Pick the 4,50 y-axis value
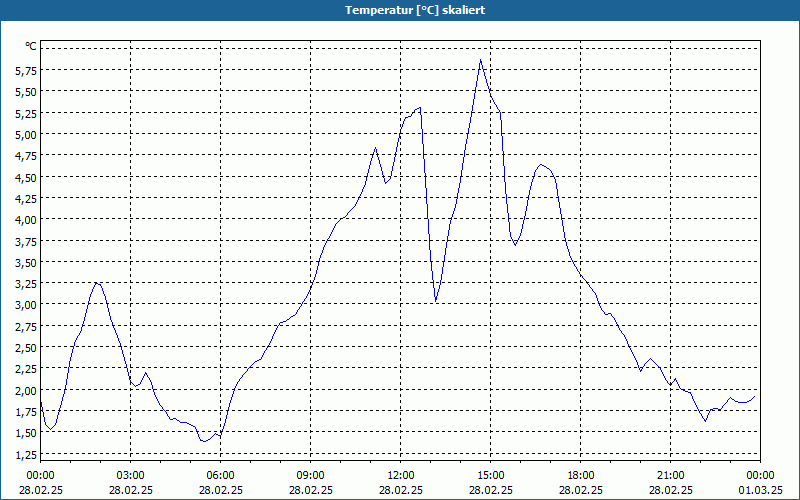Viewport: 800px width, 500px height. pyautogui.click(x=26, y=177)
